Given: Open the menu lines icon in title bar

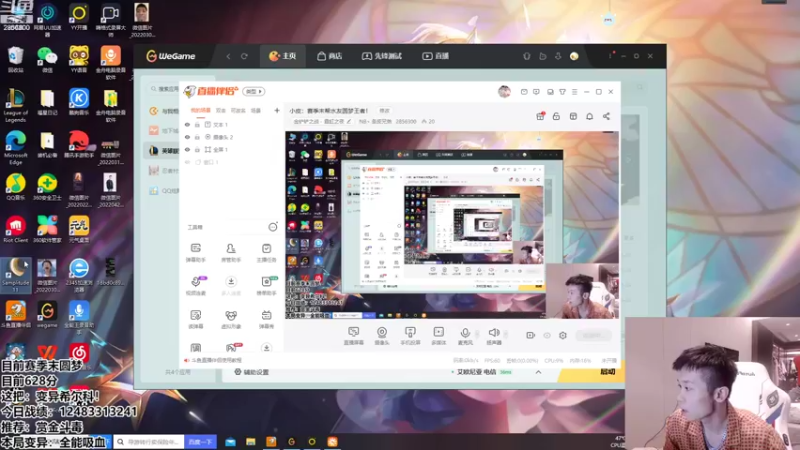Looking at the screenshot, I should [x=574, y=92].
